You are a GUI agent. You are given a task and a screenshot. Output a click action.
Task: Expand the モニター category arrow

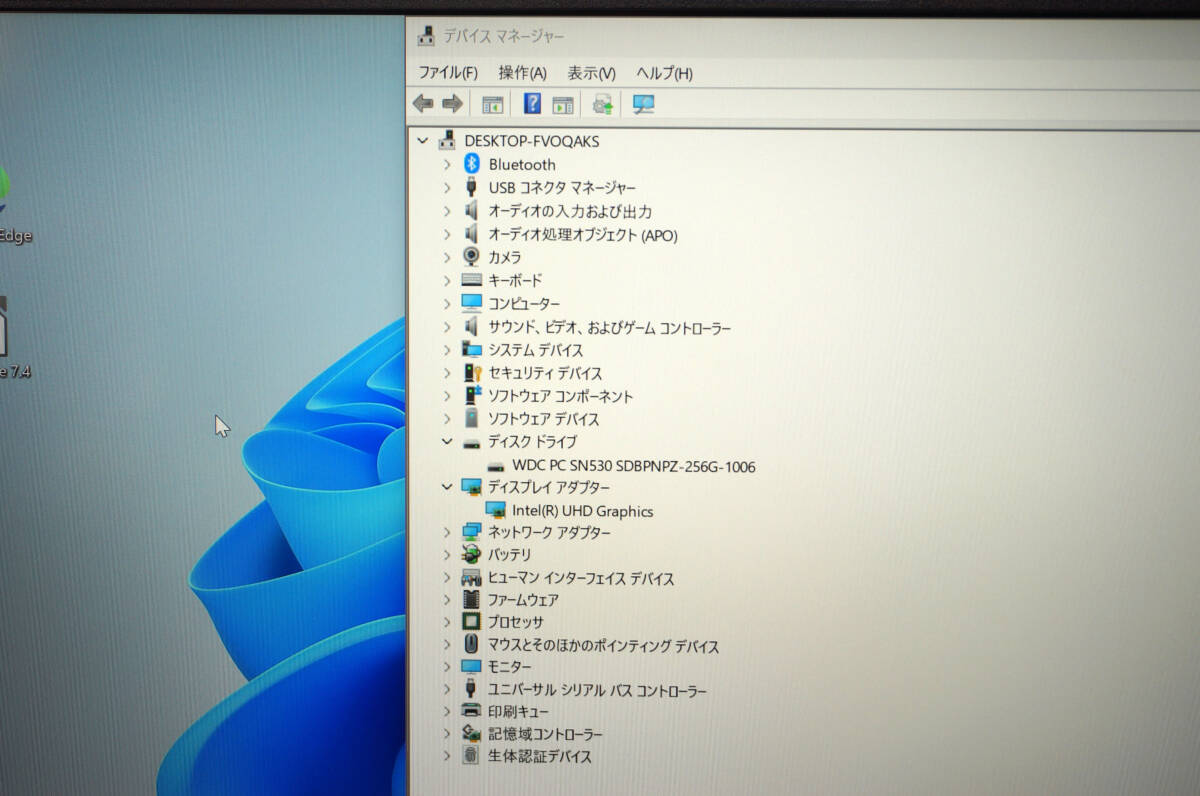(x=447, y=666)
